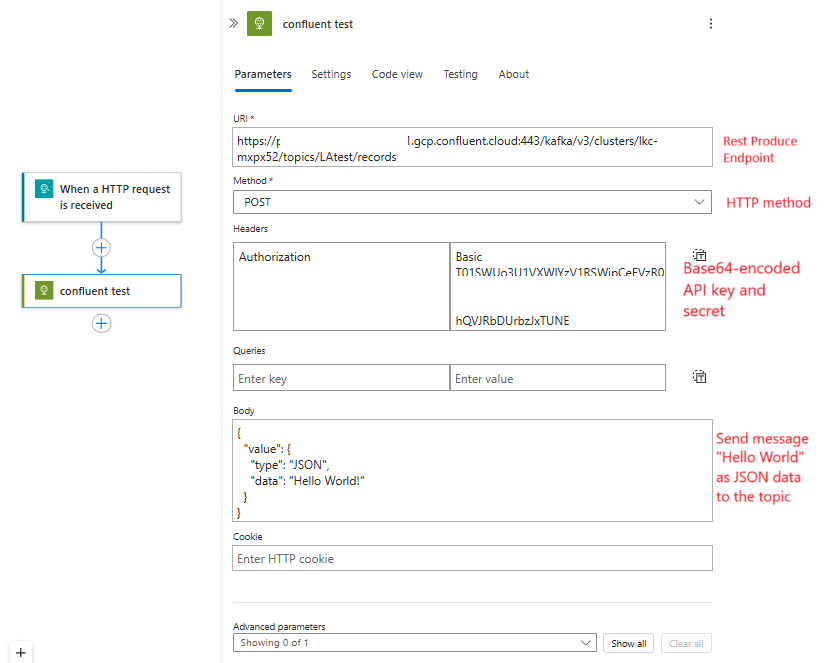Open the Parameters tab

point(263,74)
